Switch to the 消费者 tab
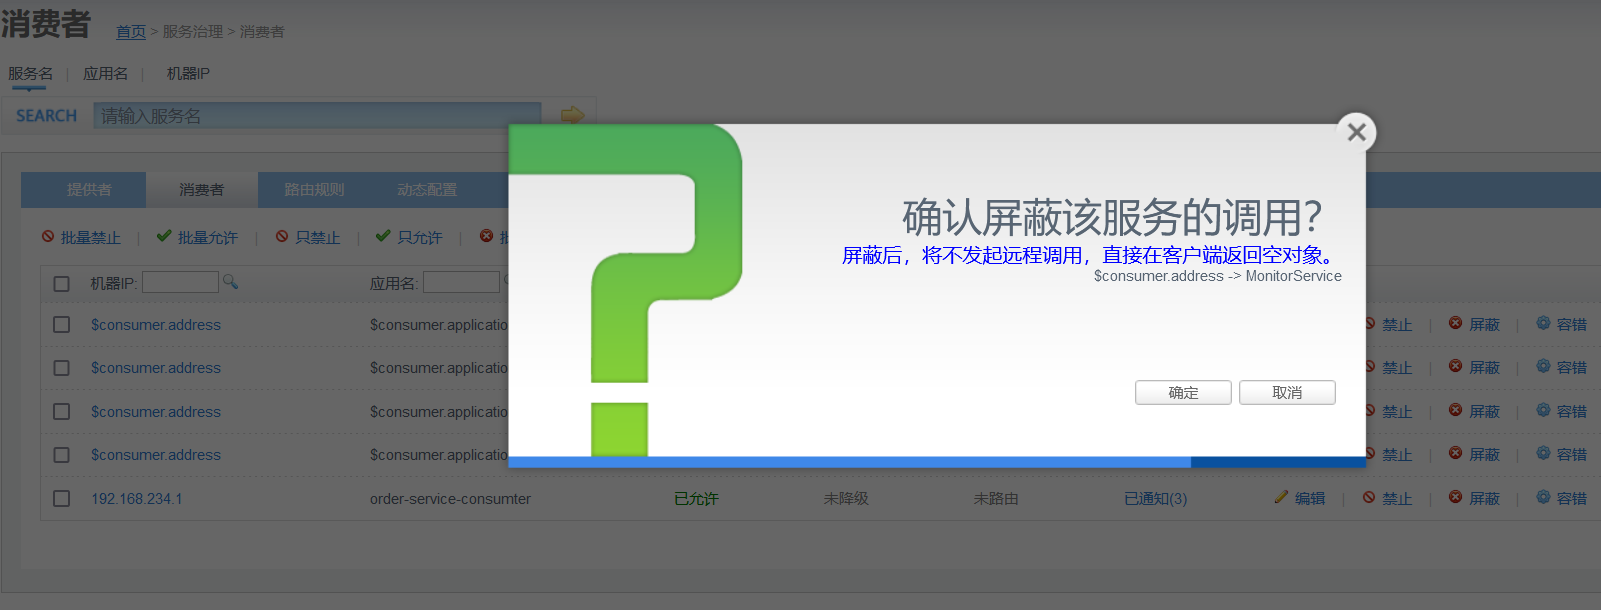This screenshot has height=610, width=1601. point(202,190)
